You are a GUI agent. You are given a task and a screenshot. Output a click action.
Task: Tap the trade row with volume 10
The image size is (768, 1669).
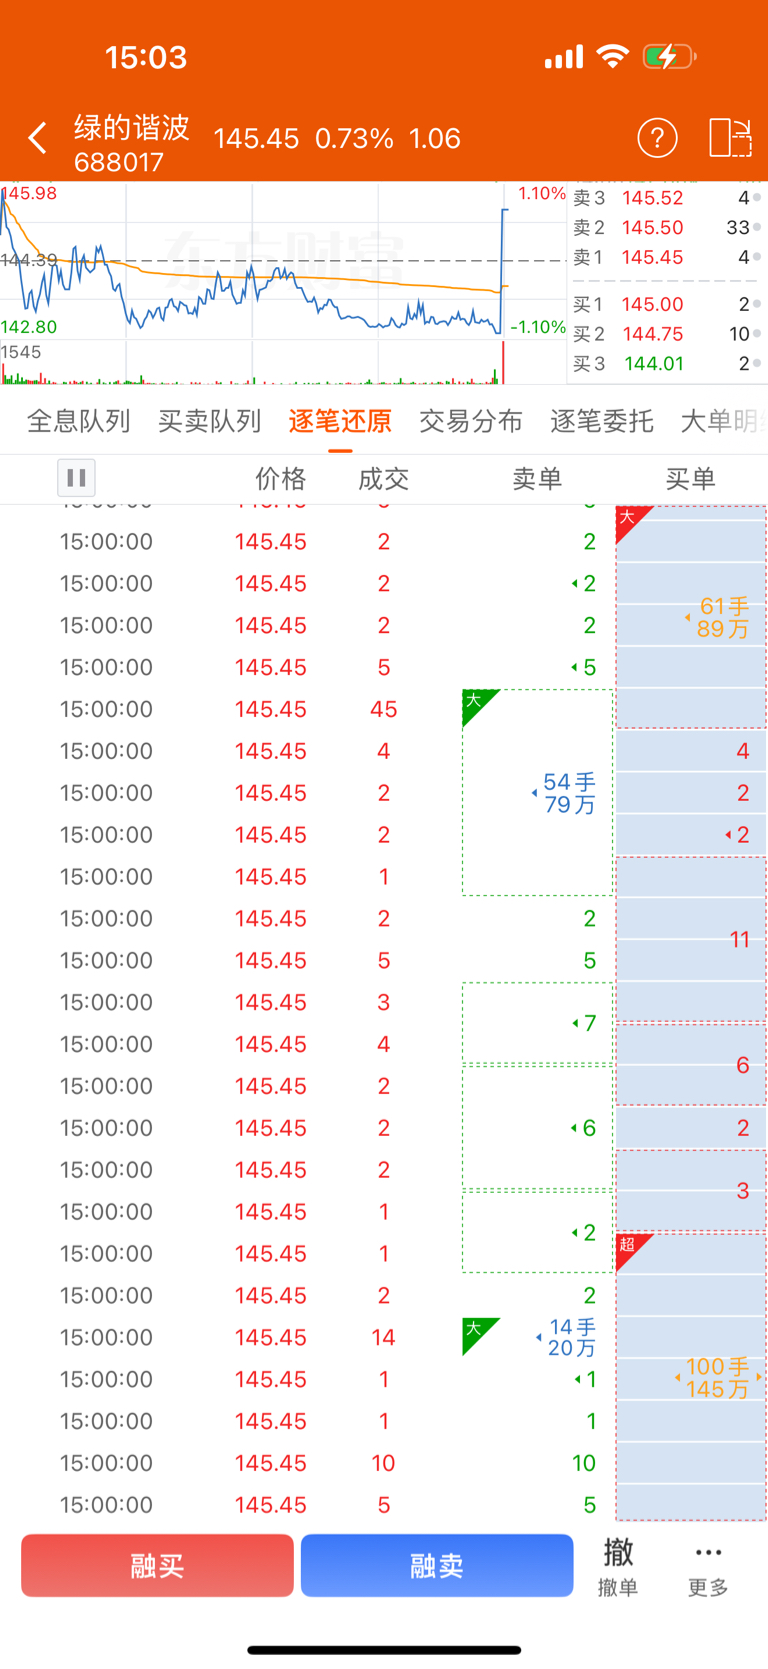[x=384, y=1463]
